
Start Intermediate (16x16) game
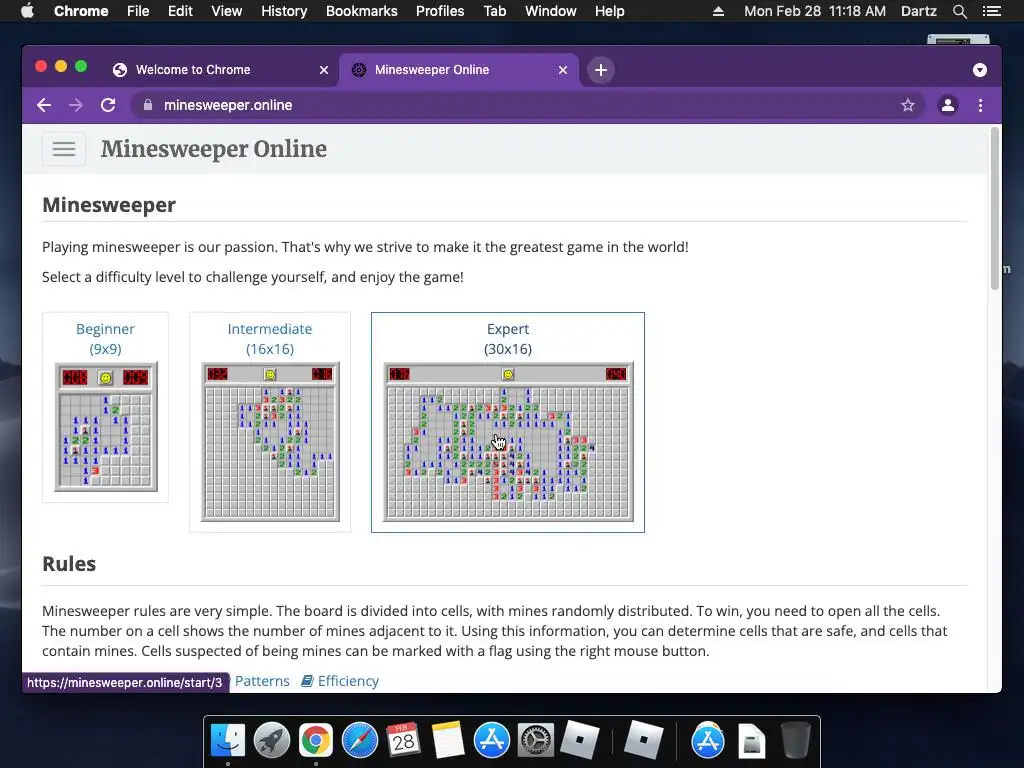[270, 339]
